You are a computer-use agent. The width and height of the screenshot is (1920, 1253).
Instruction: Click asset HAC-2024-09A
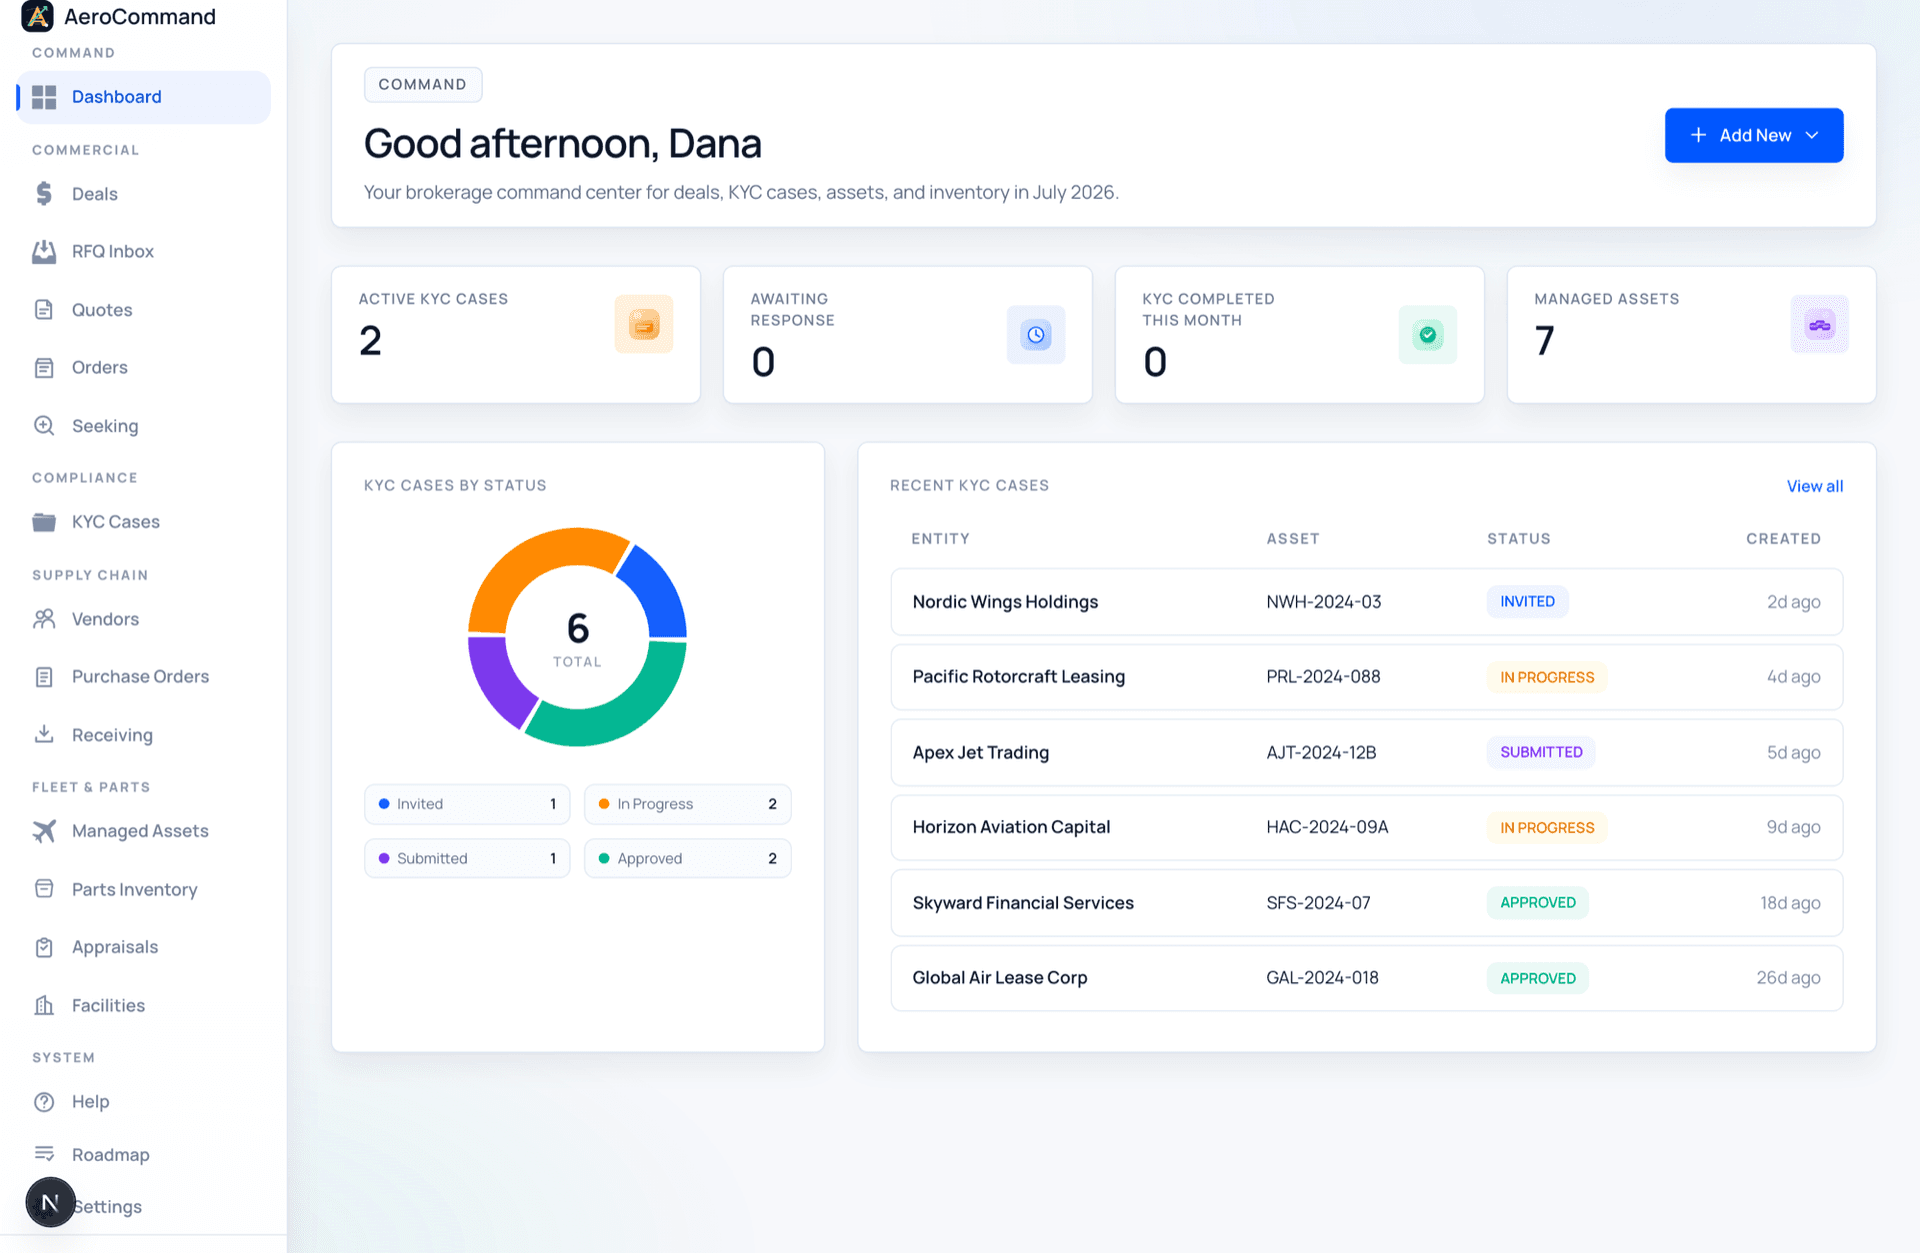[x=1327, y=827]
